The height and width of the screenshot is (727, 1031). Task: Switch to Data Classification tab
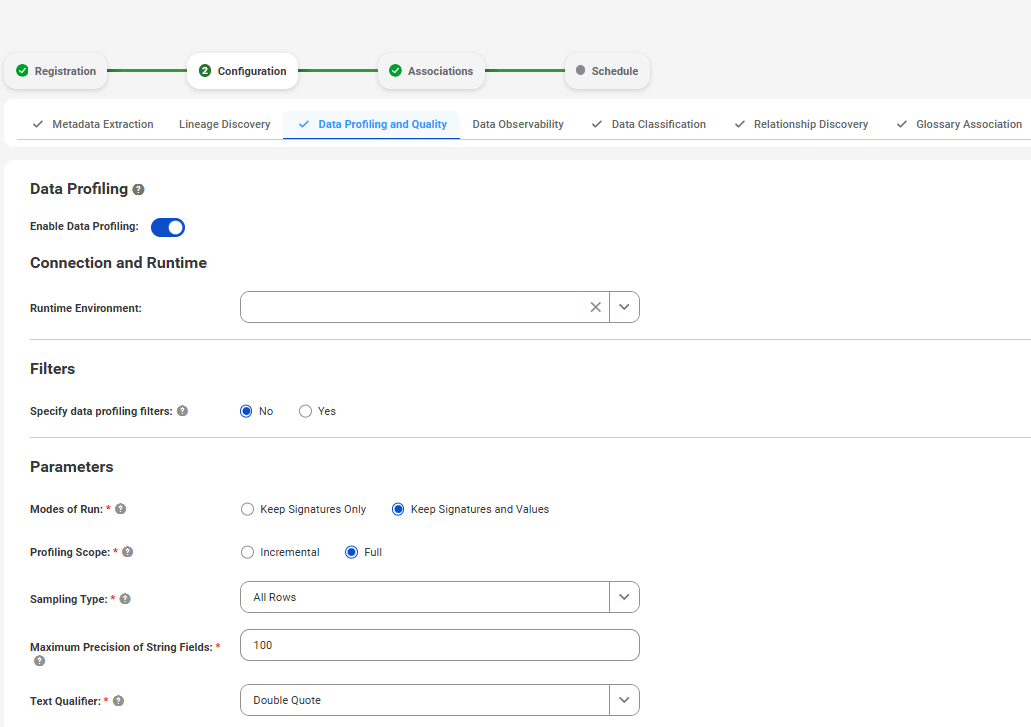click(x=649, y=124)
